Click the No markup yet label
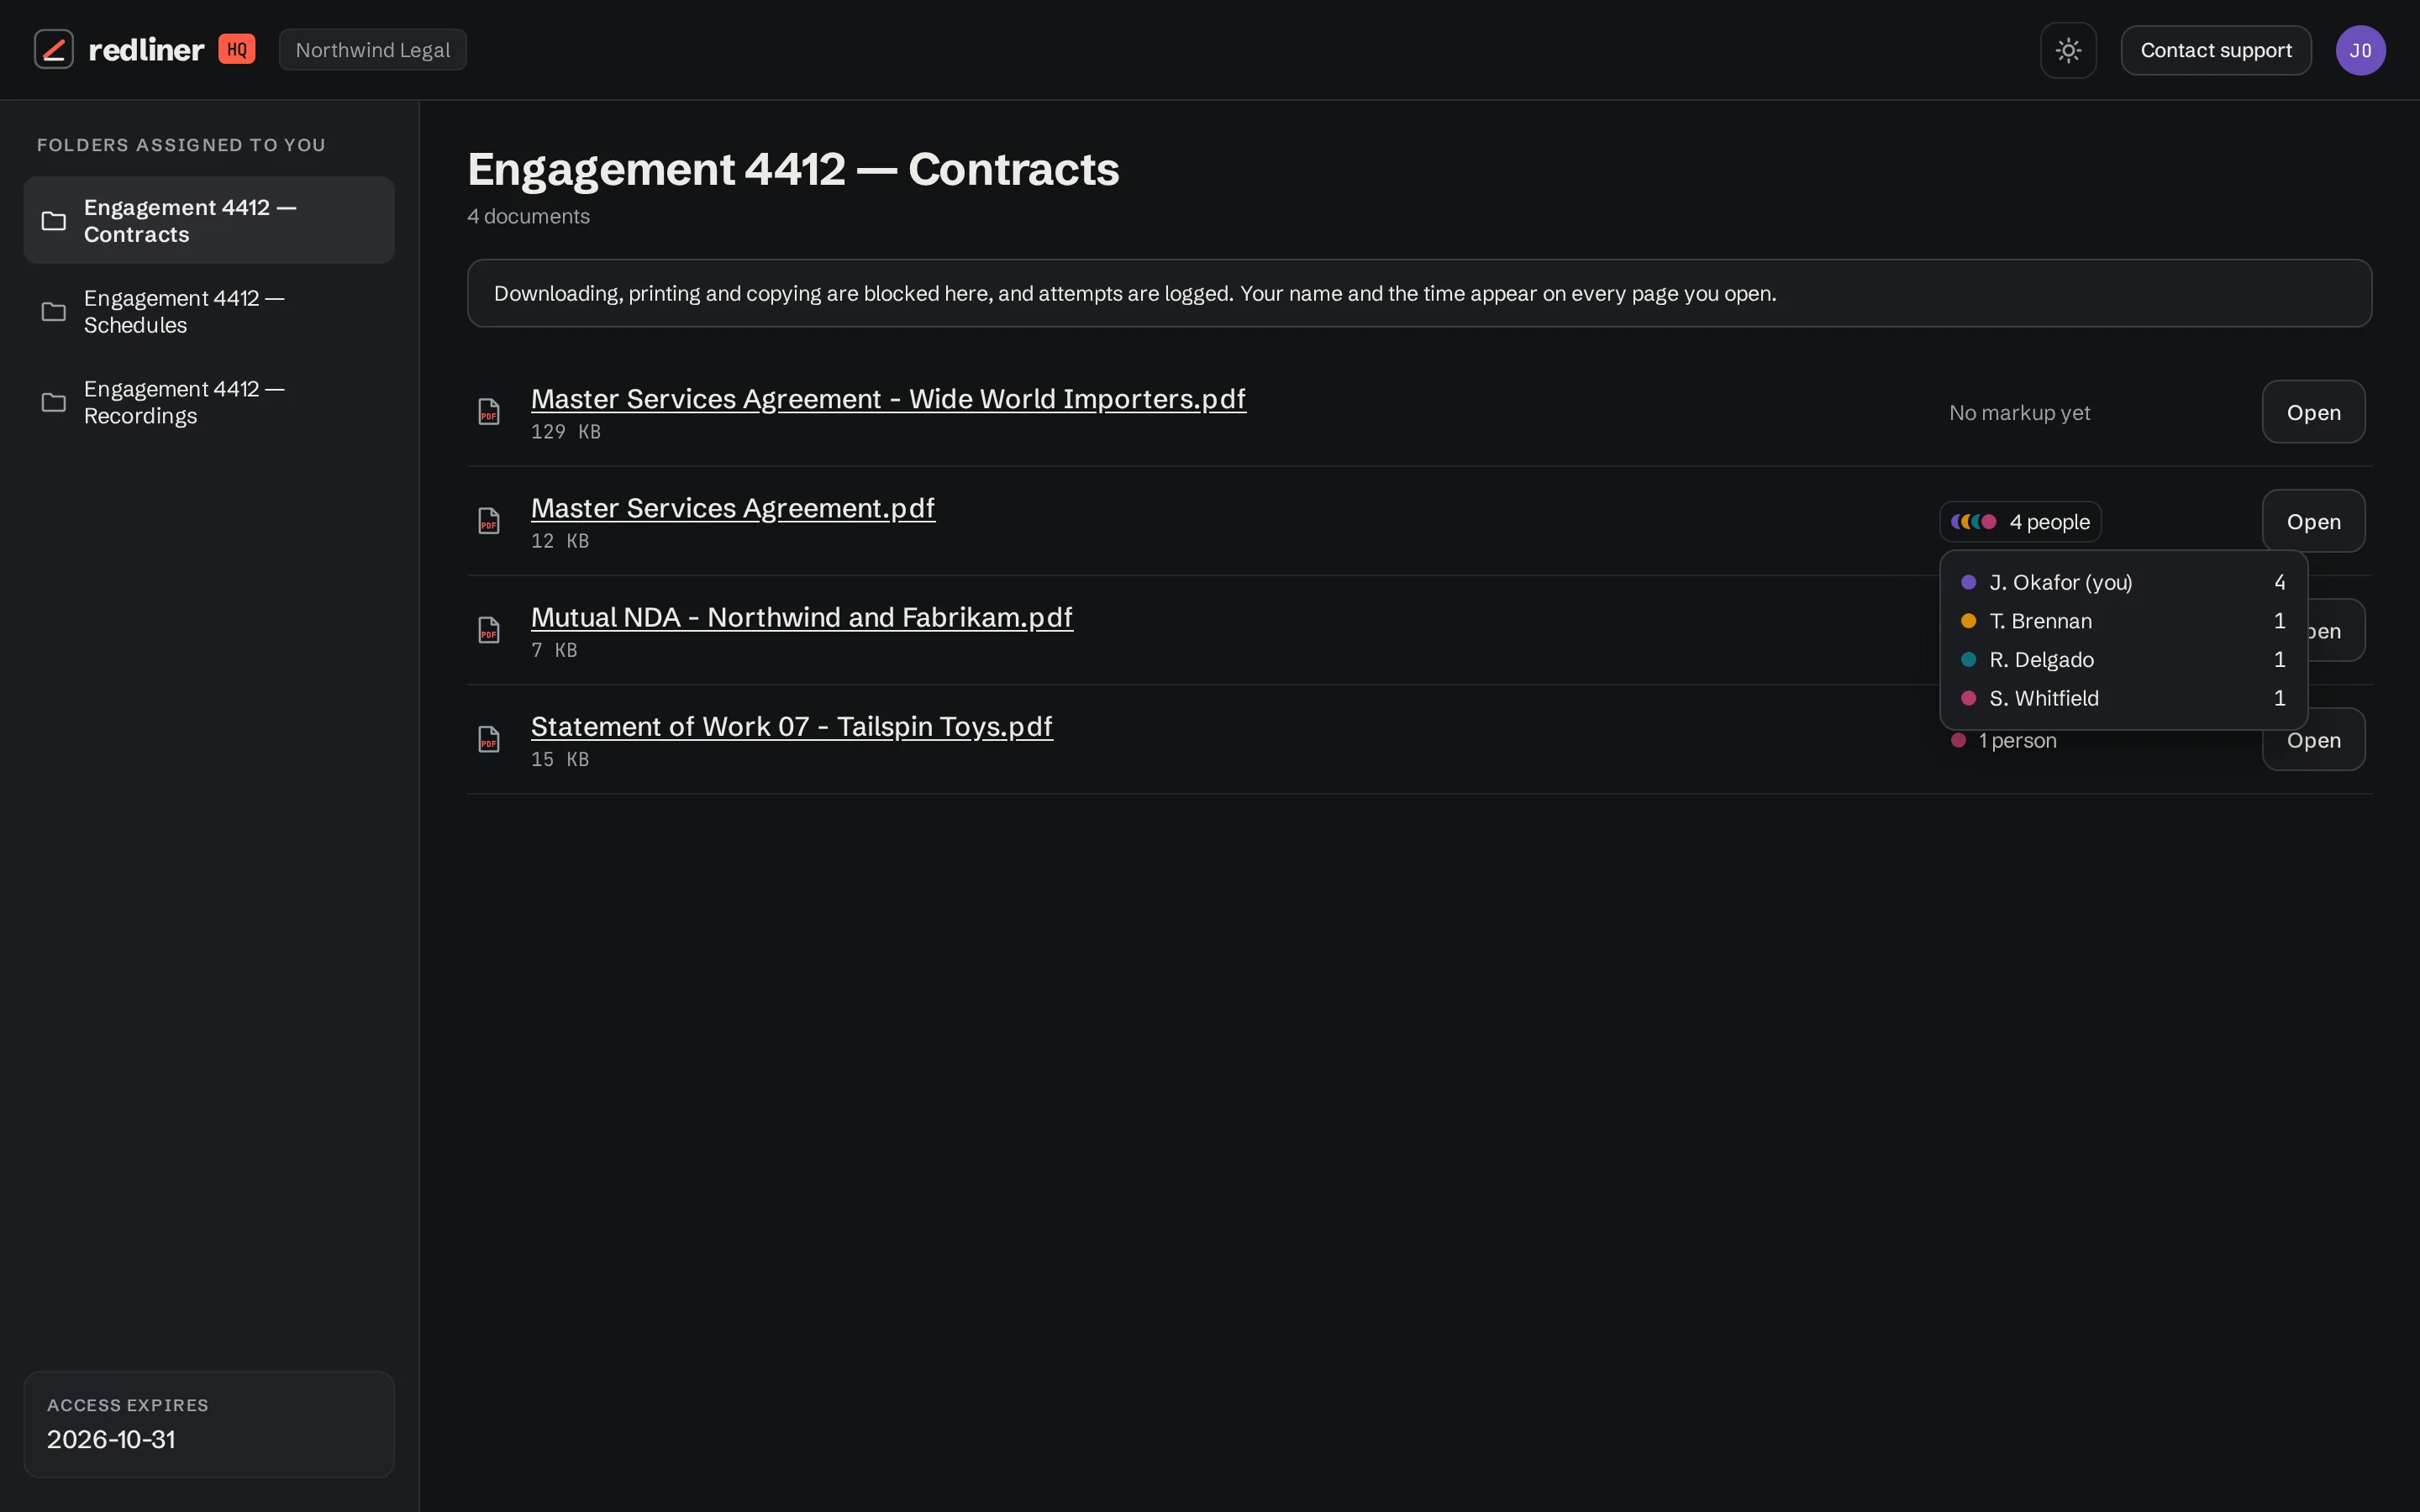The image size is (2420, 1512). 2019,413
